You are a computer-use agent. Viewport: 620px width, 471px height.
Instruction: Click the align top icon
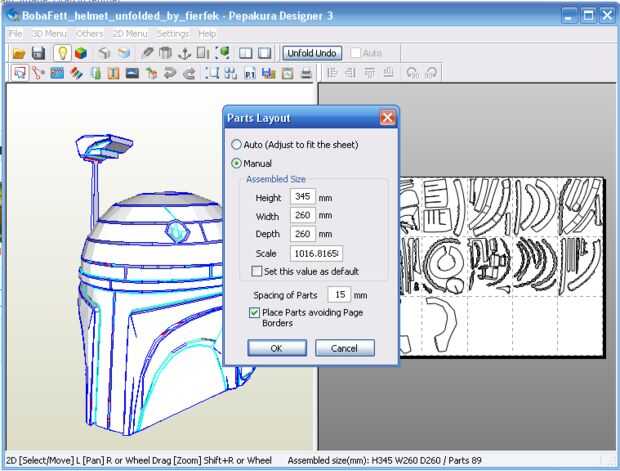[x=370, y=73]
